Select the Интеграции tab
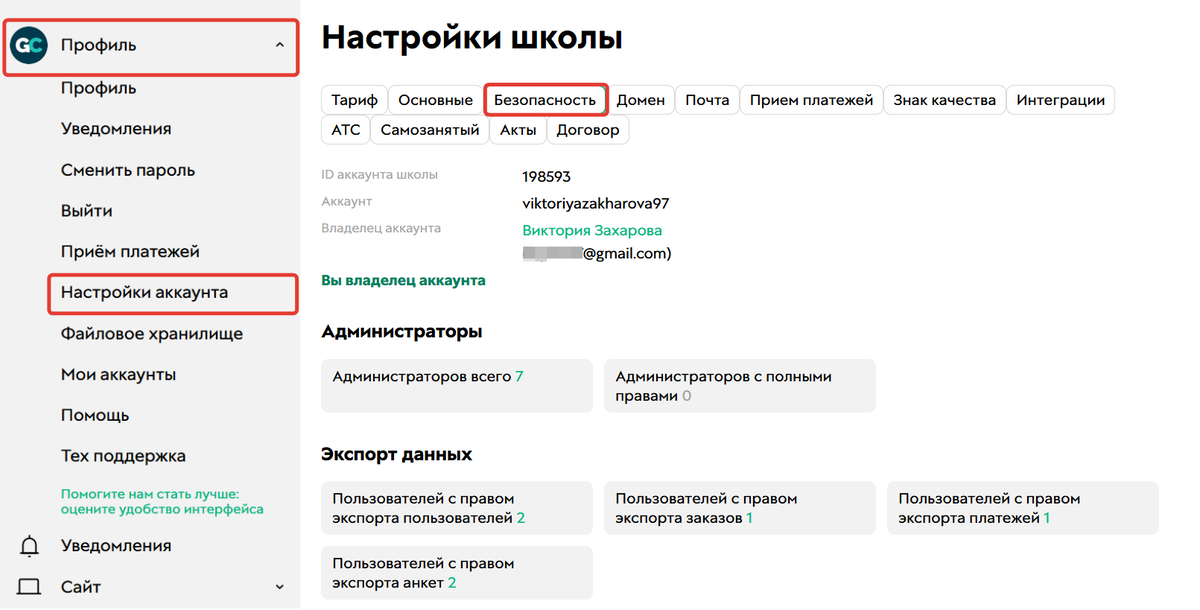Viewport: 1200px width, 610px height. pyautogui.click(x=1060, y=100)
